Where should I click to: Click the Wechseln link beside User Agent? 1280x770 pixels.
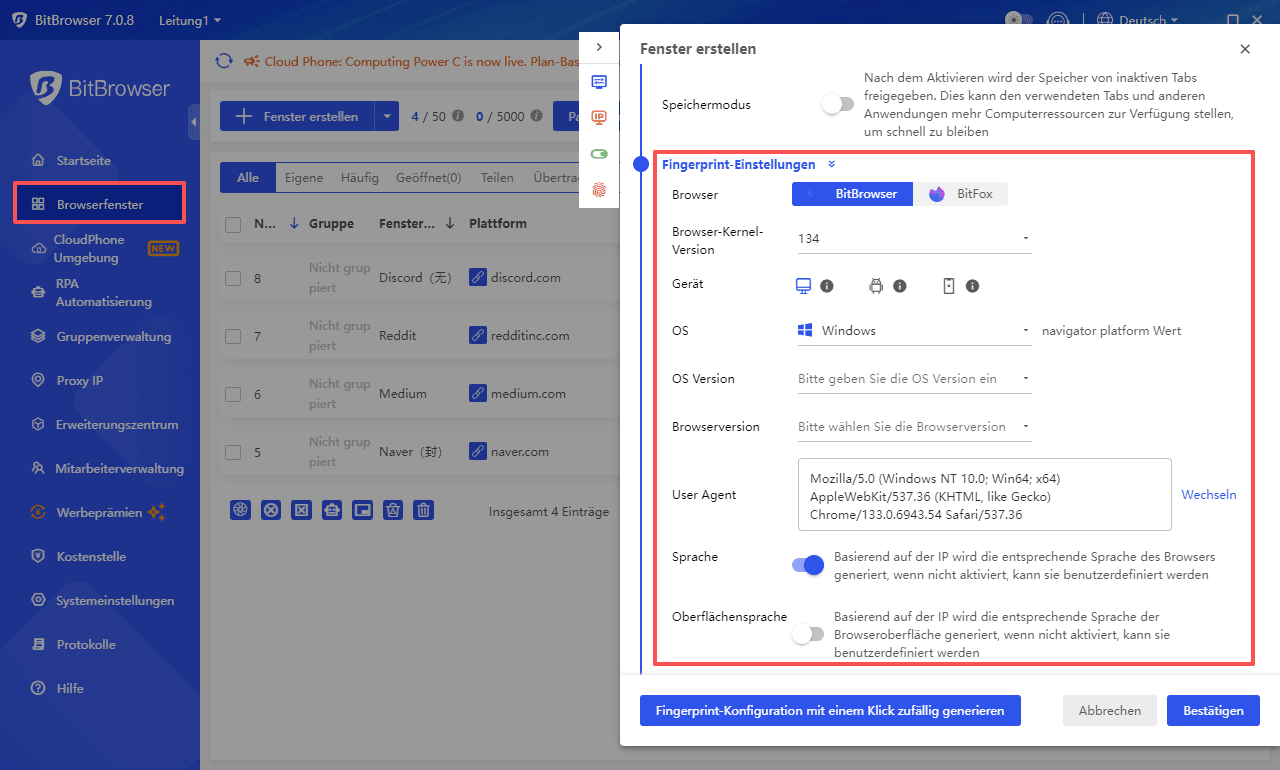click(1208, 494)
